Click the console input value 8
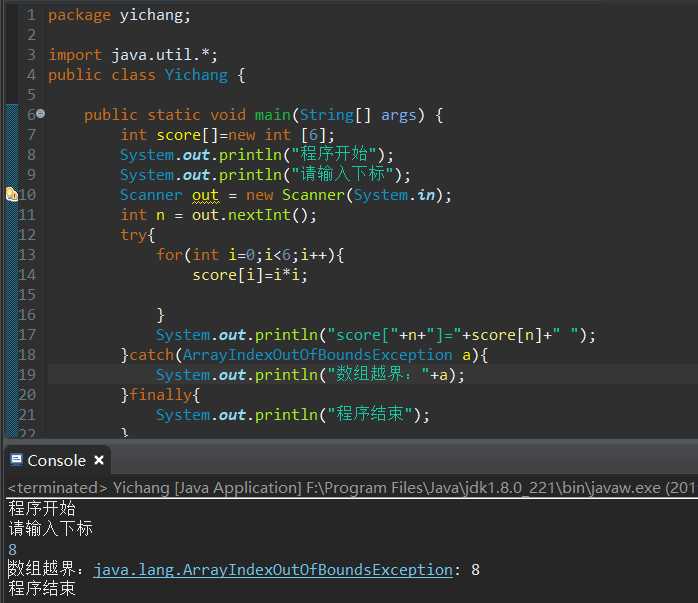Screen dimensions: 698x603 [12, 550]
